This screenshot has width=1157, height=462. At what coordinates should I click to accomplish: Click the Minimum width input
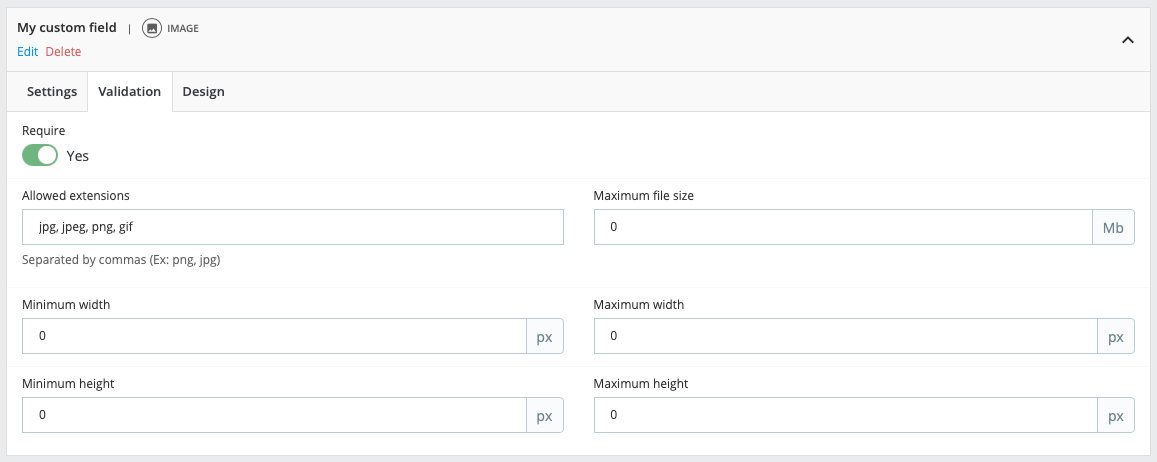click(274, 336)
